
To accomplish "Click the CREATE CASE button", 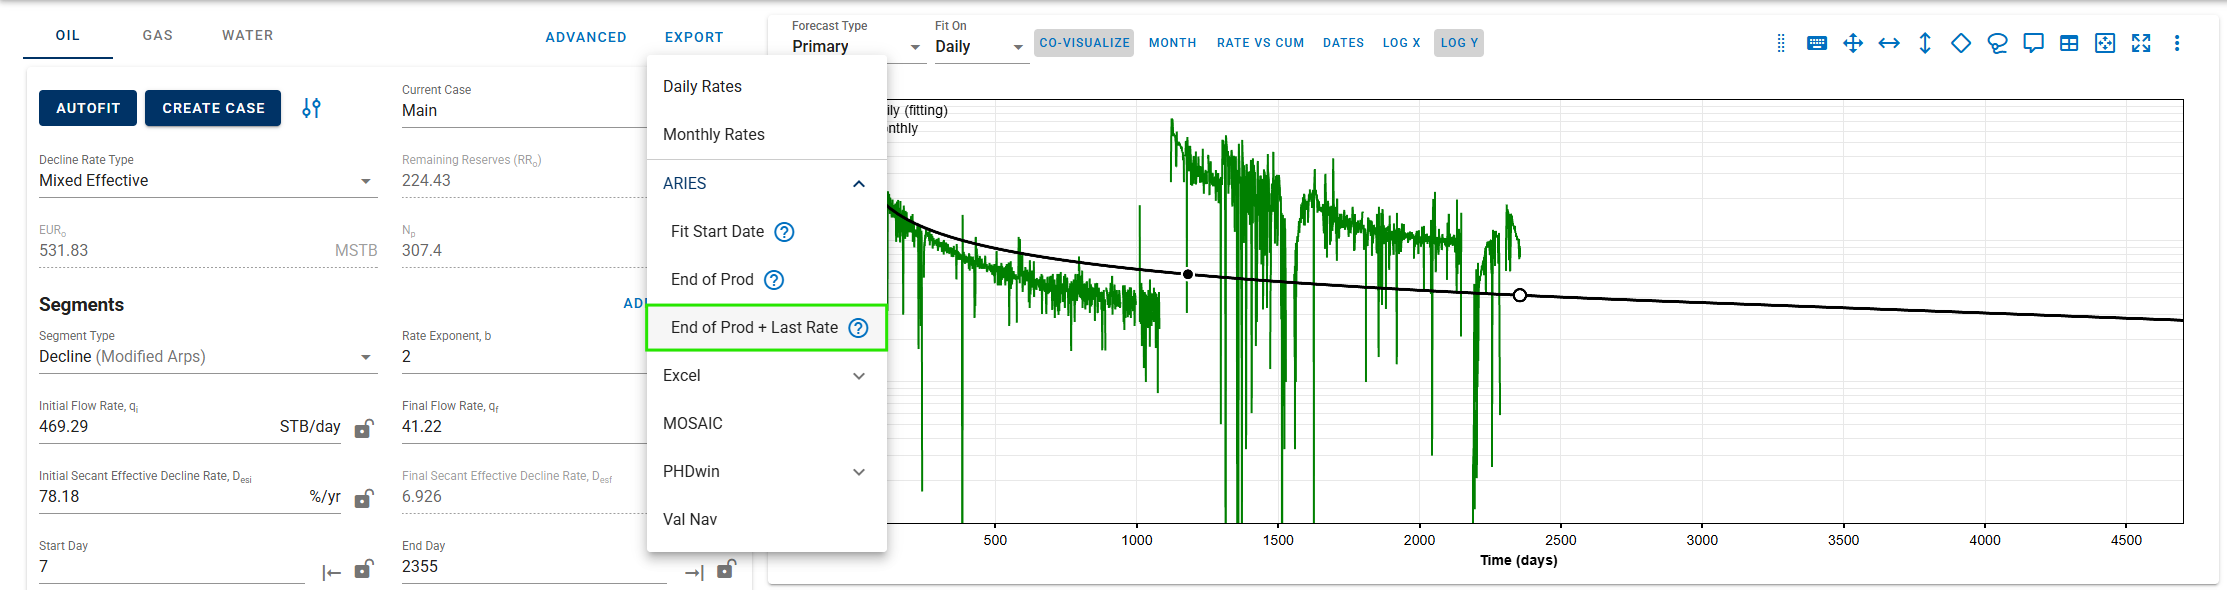I will pos(213,108).
